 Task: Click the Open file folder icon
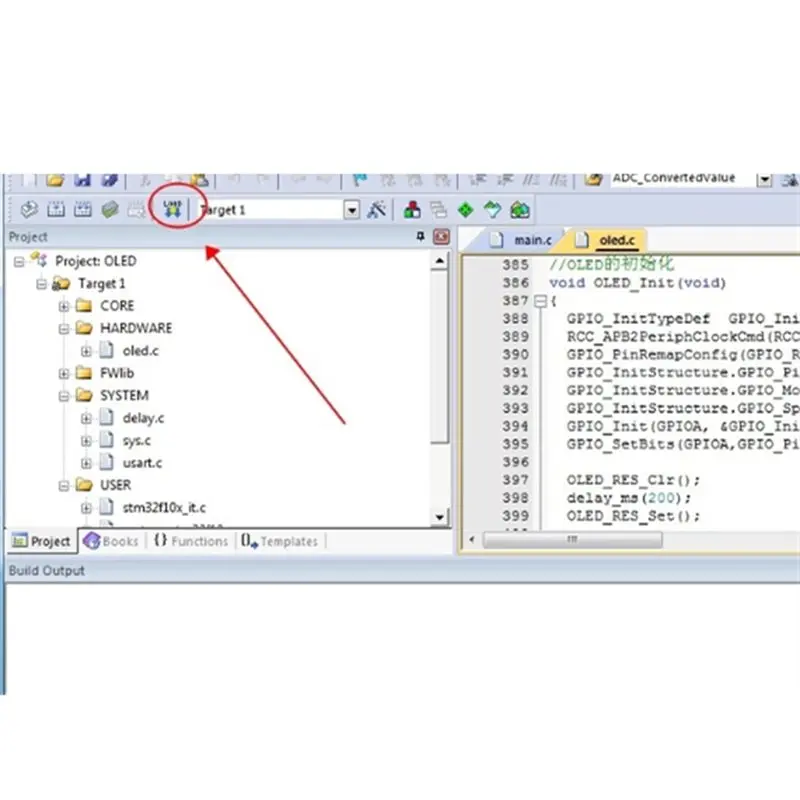tap(55, 181)
